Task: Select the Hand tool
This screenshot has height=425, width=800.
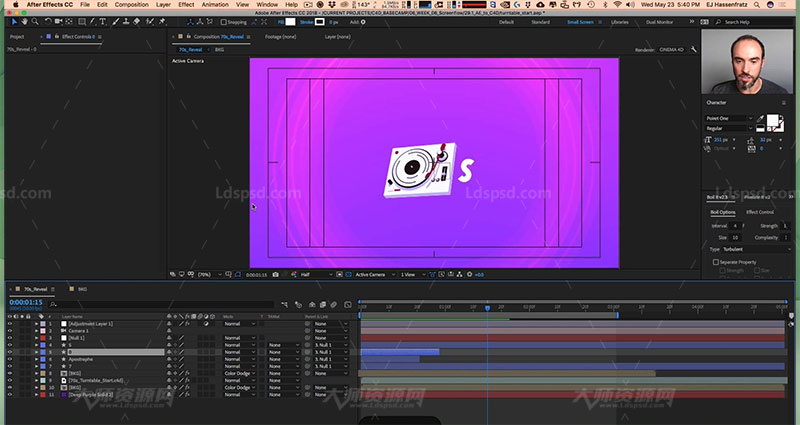Action: [24, 21]
